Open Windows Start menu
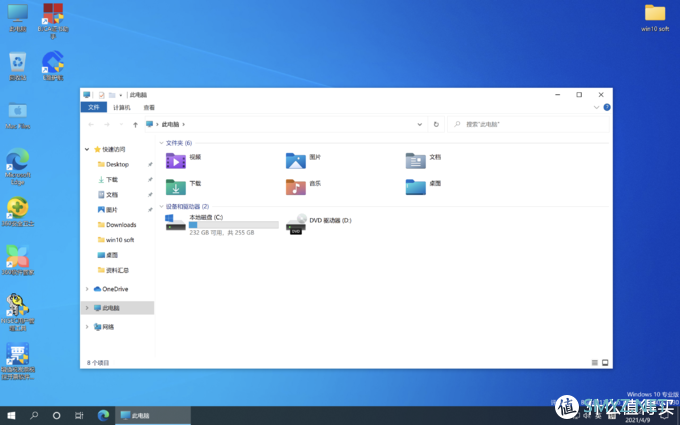The width and height of the screenshot is (680, 425). pyautogui.click(x=11, y=415)
